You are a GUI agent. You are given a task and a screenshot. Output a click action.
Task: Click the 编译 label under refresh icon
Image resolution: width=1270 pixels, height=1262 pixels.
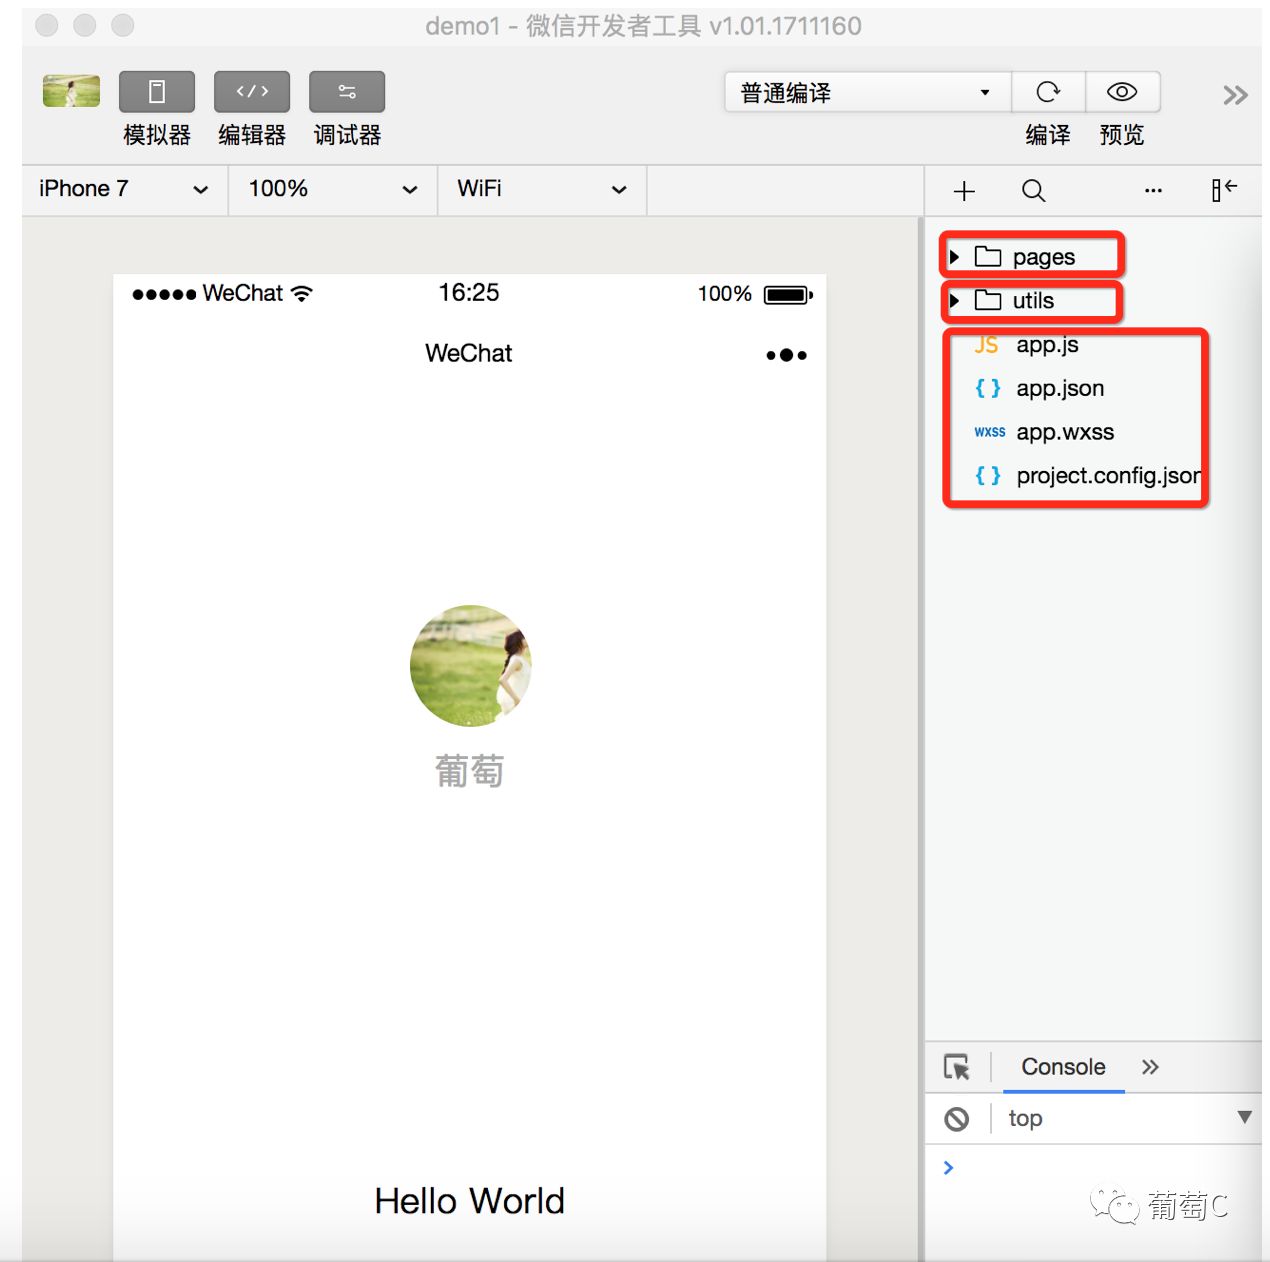pos(1048,135)
